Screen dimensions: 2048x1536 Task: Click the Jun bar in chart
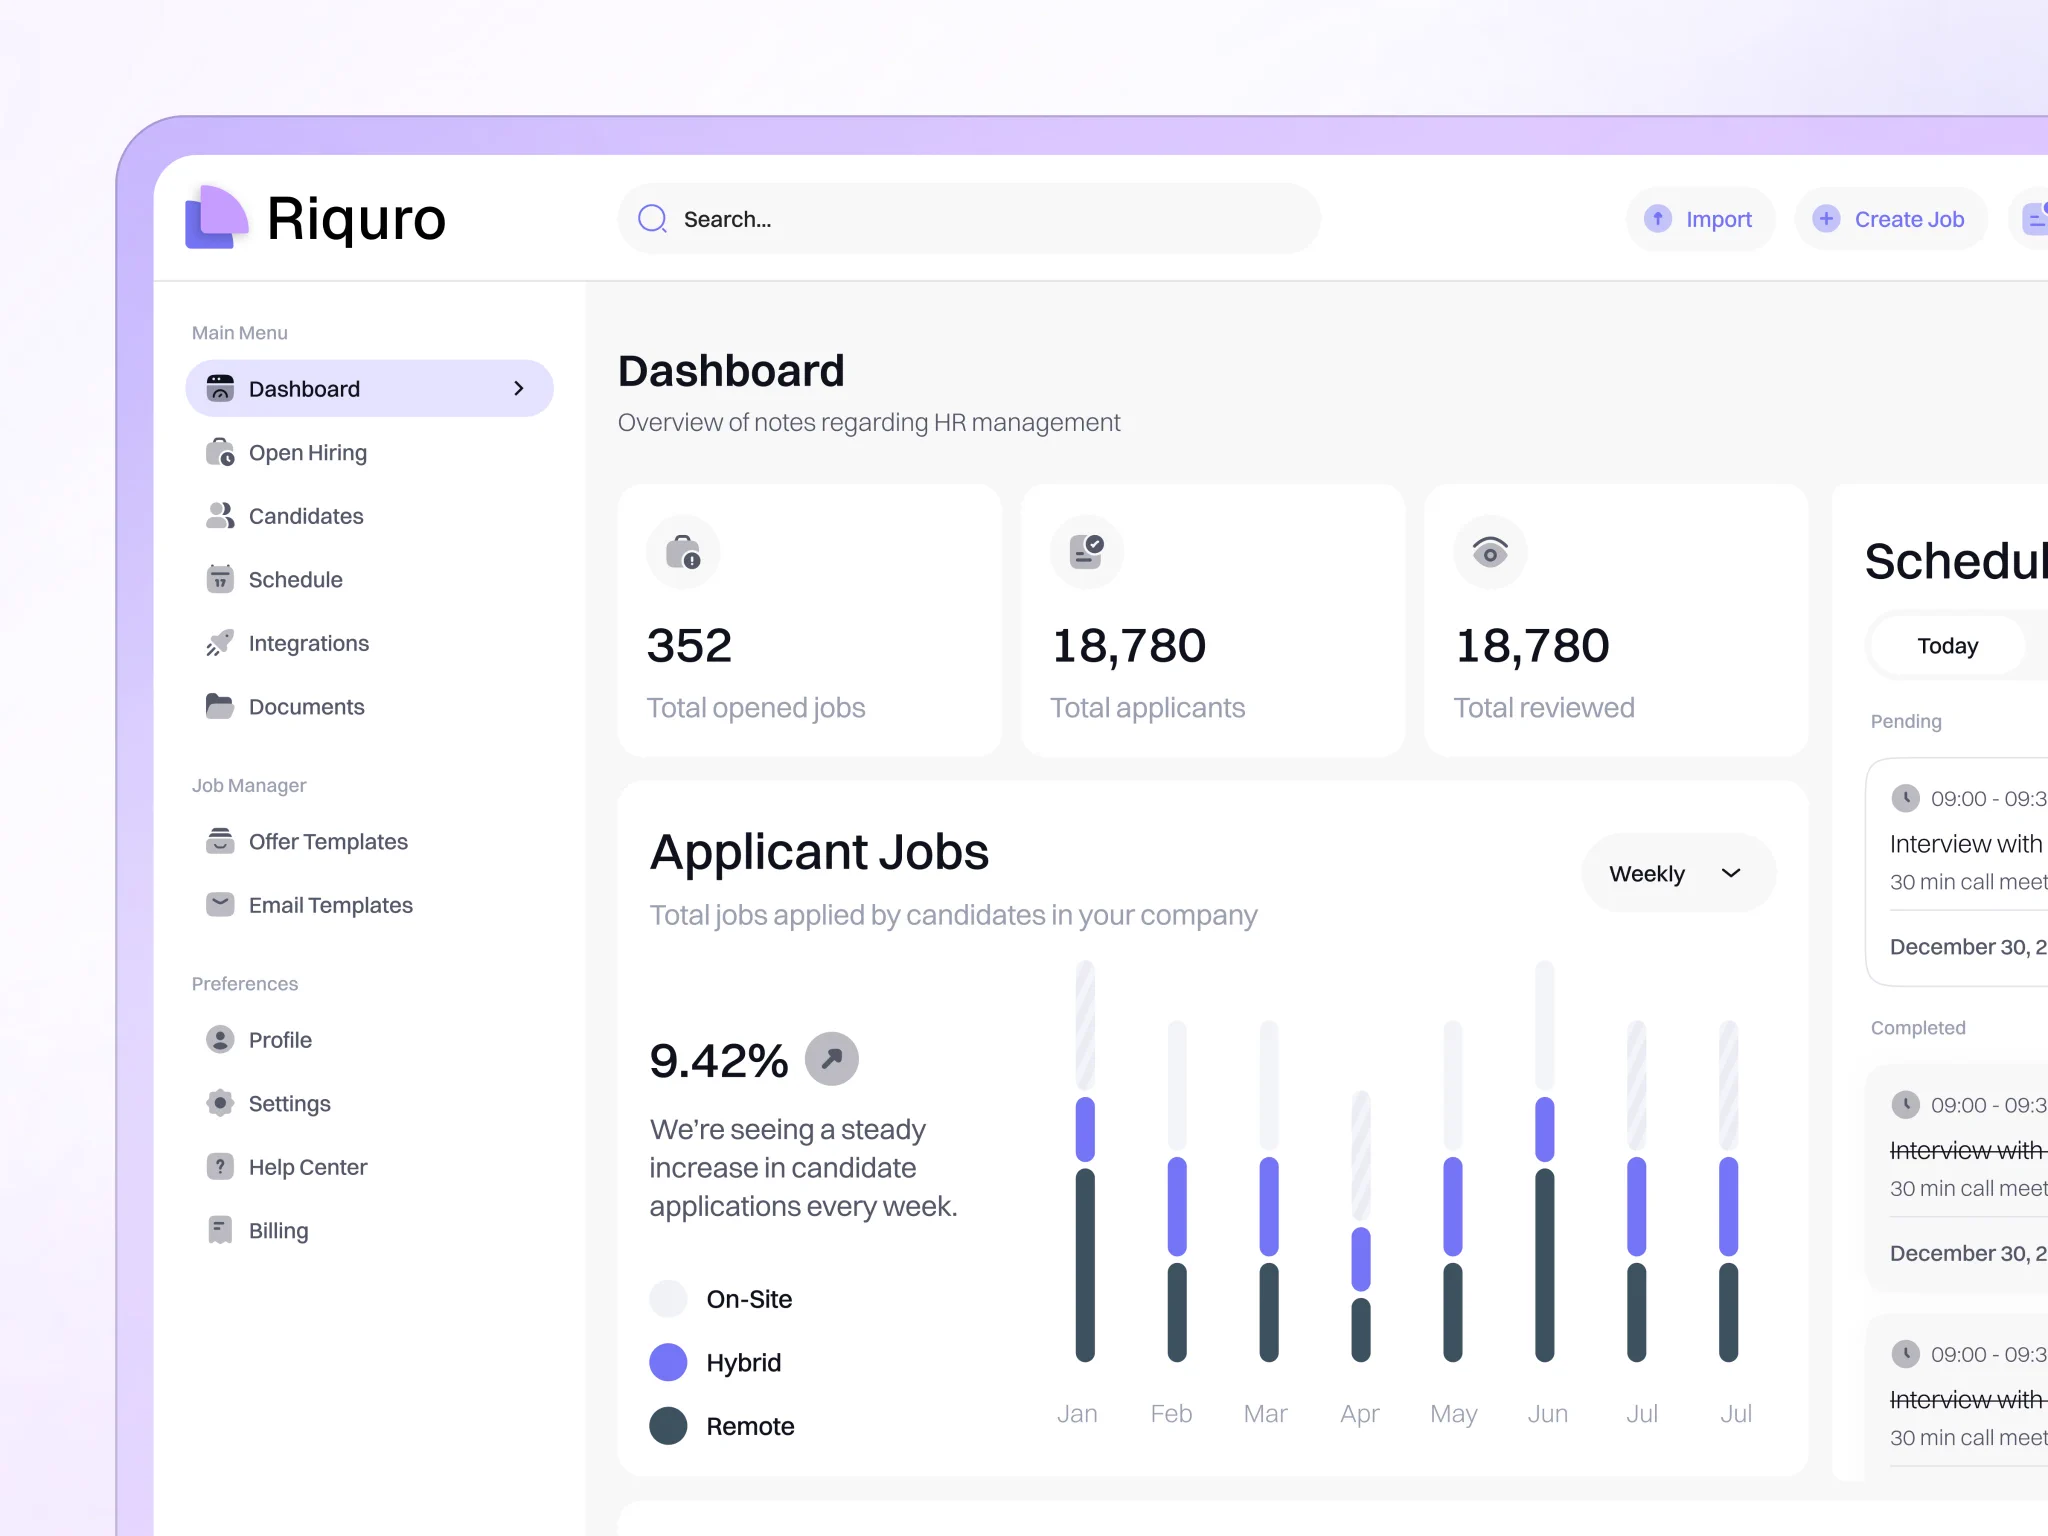(x=1544, y=1161)
